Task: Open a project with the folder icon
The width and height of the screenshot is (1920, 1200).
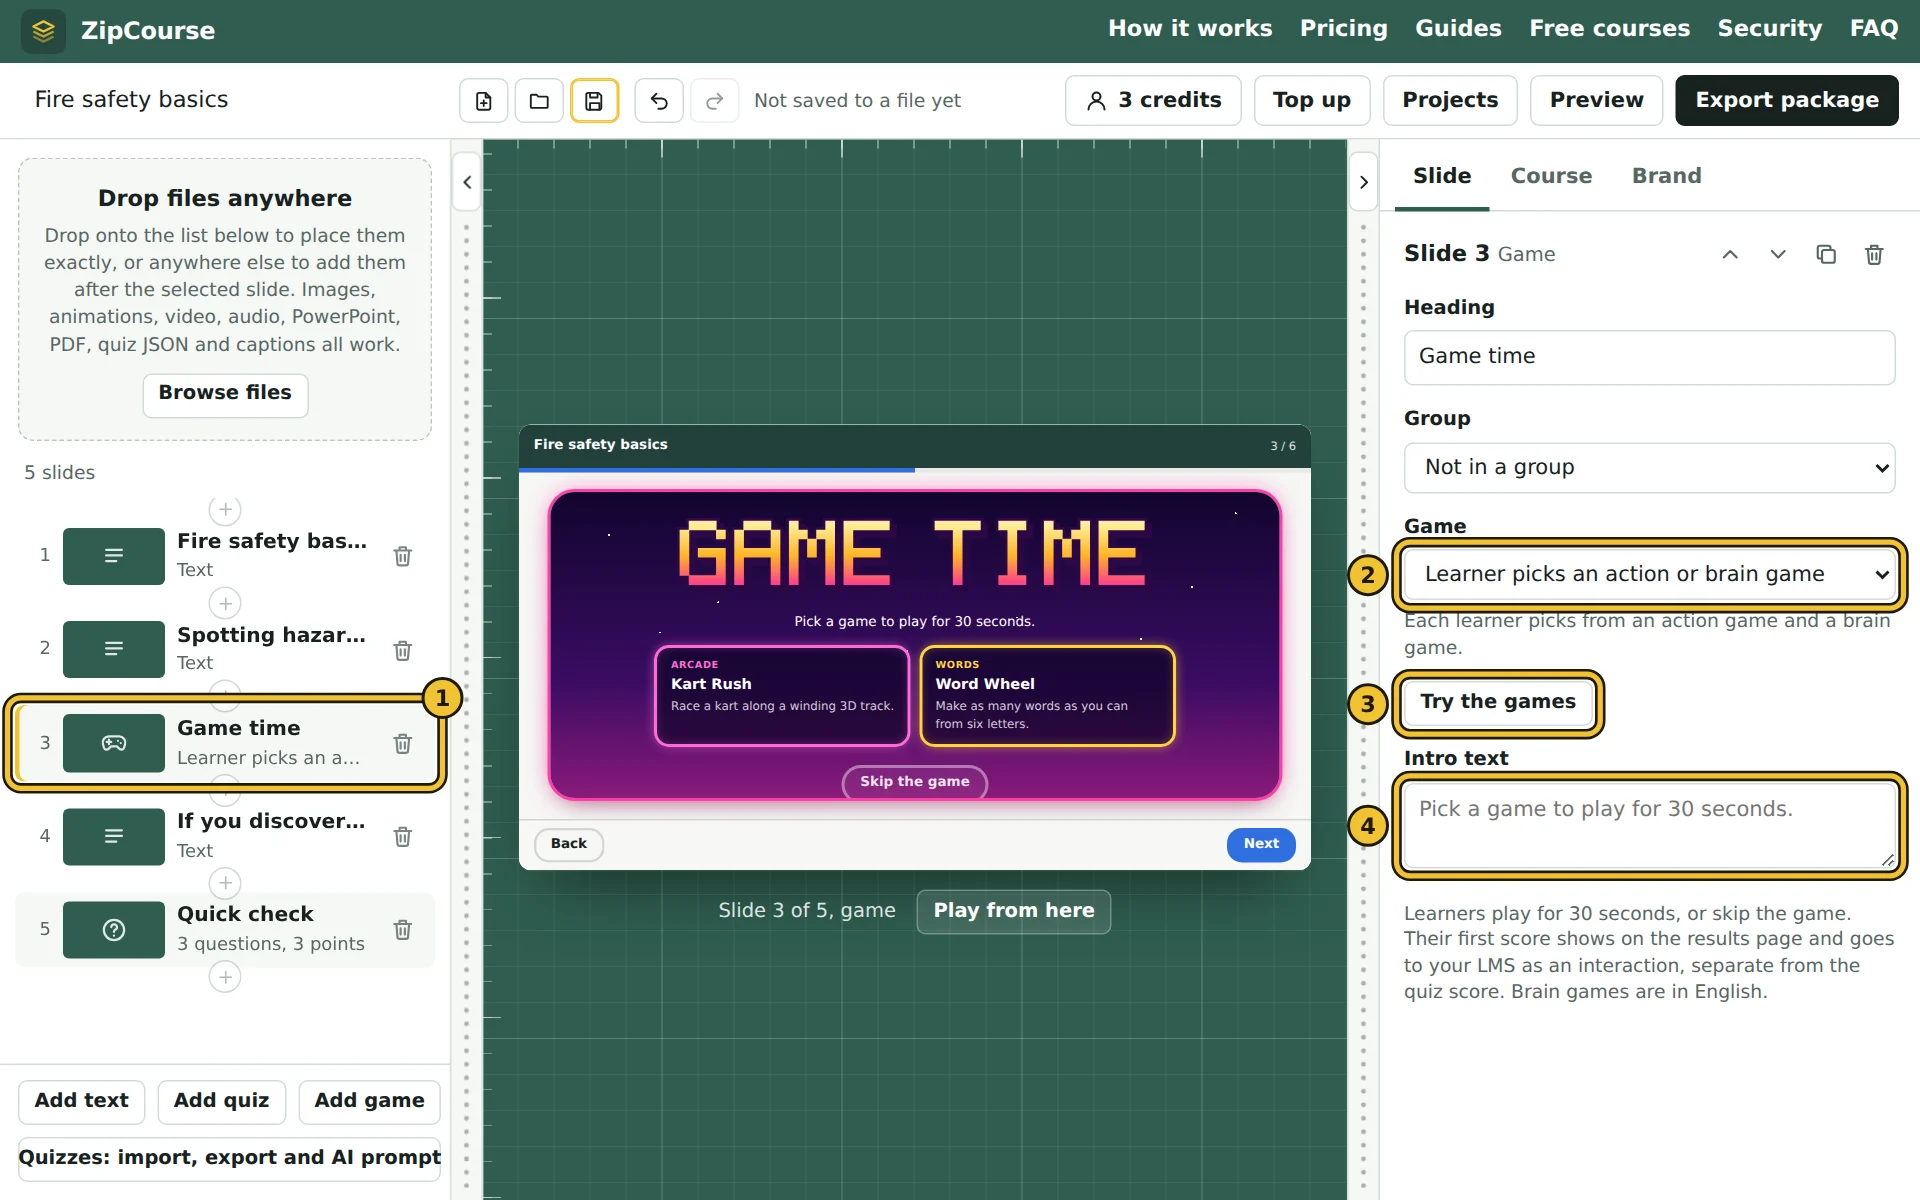Action: click(x=539, y=101)
